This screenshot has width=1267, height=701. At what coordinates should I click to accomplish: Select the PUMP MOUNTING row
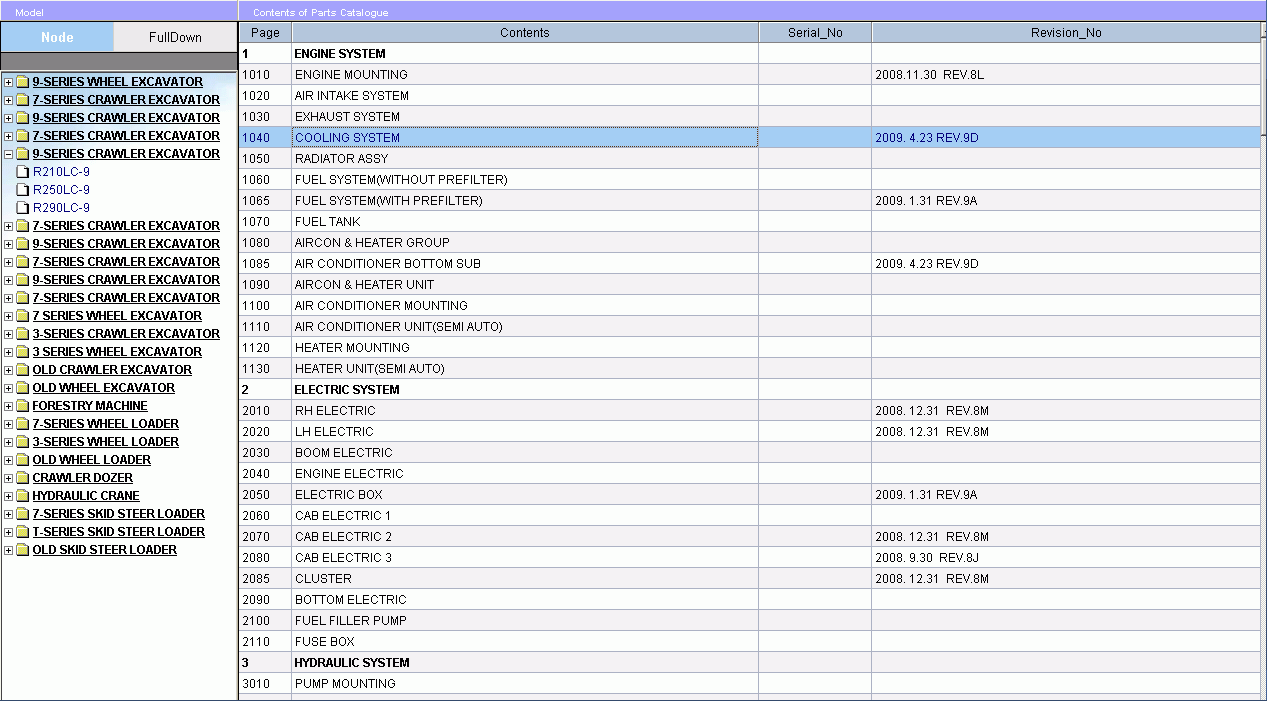(x=750, y=684)
